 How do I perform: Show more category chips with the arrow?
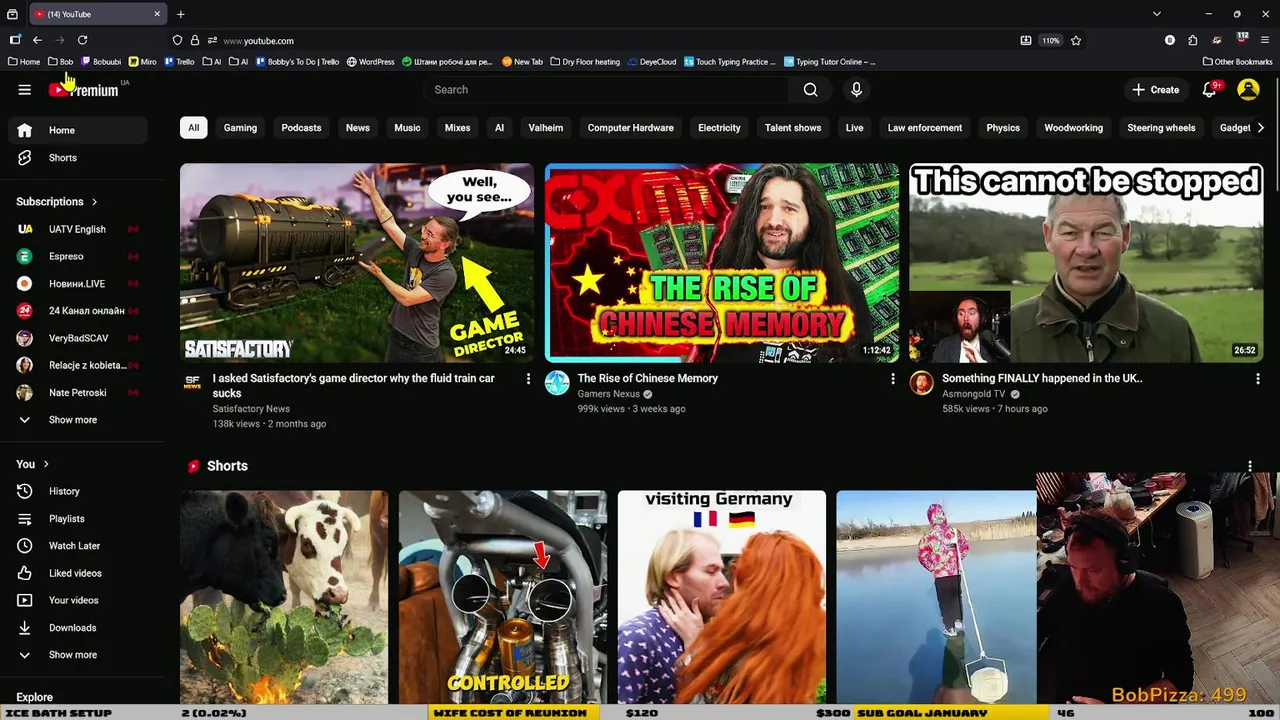1260,128
